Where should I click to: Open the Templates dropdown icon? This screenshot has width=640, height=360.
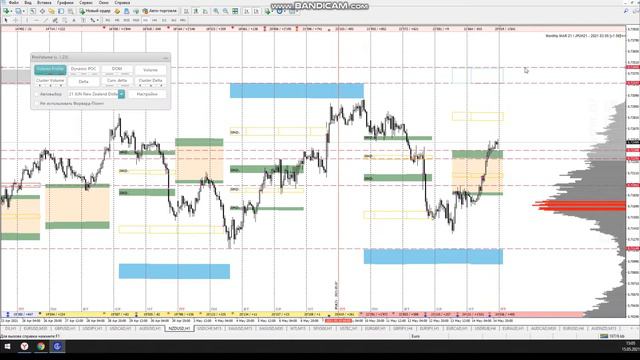[x=292, y=11]
